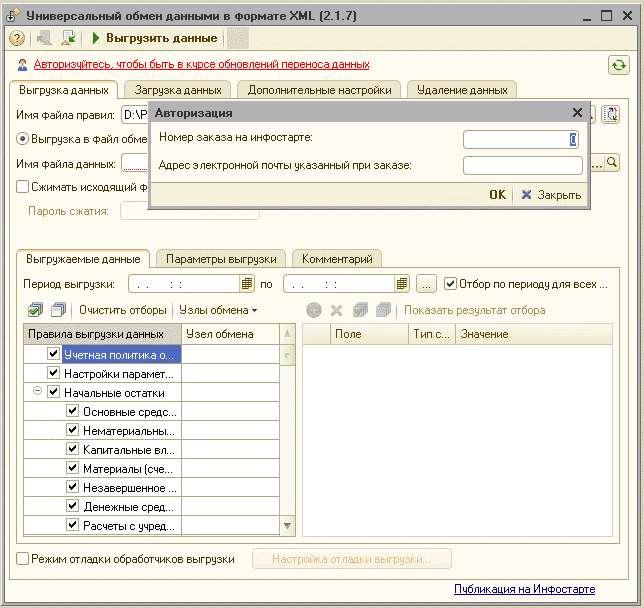644x608 pixels.
Task: Uncheck Настройки парамет... rule checkbox
Action: (53, 373)
